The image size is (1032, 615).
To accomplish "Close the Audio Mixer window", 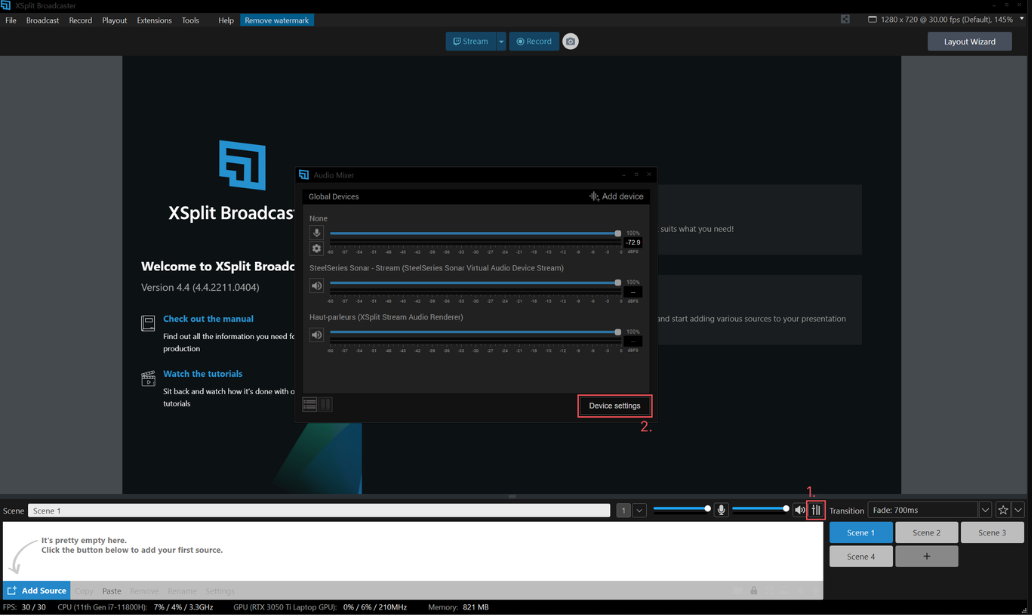I will click(x=649, y=174).
